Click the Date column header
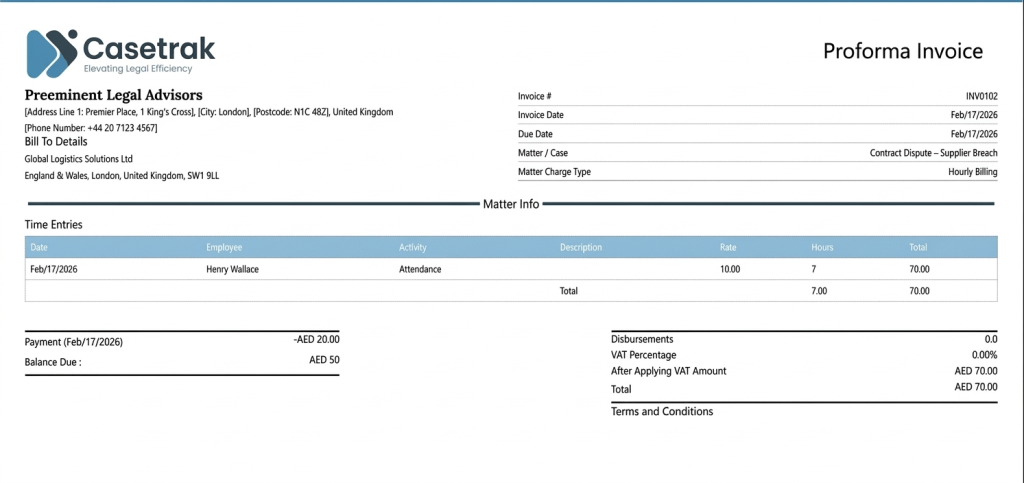The height and width of the screenshot is (483, 1024). 39,246
